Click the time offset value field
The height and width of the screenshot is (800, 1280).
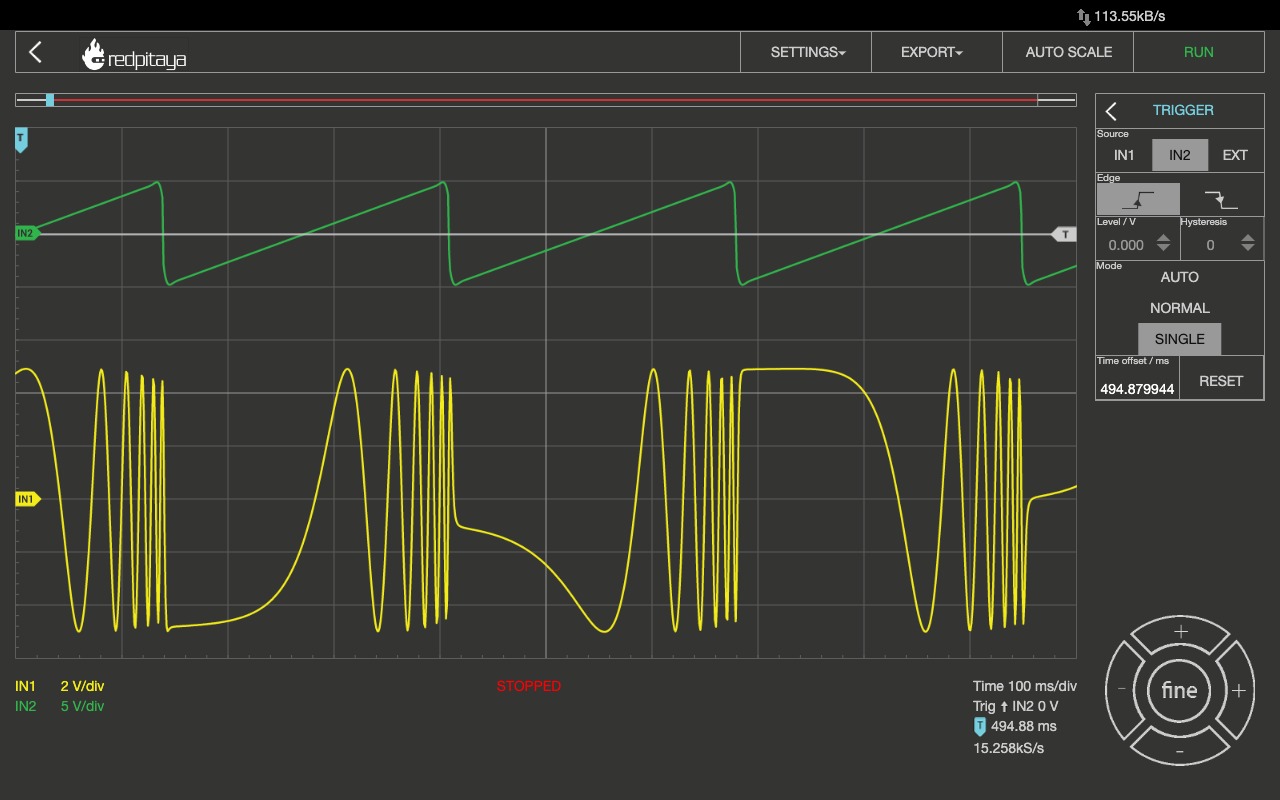(x=1137, y=388)
